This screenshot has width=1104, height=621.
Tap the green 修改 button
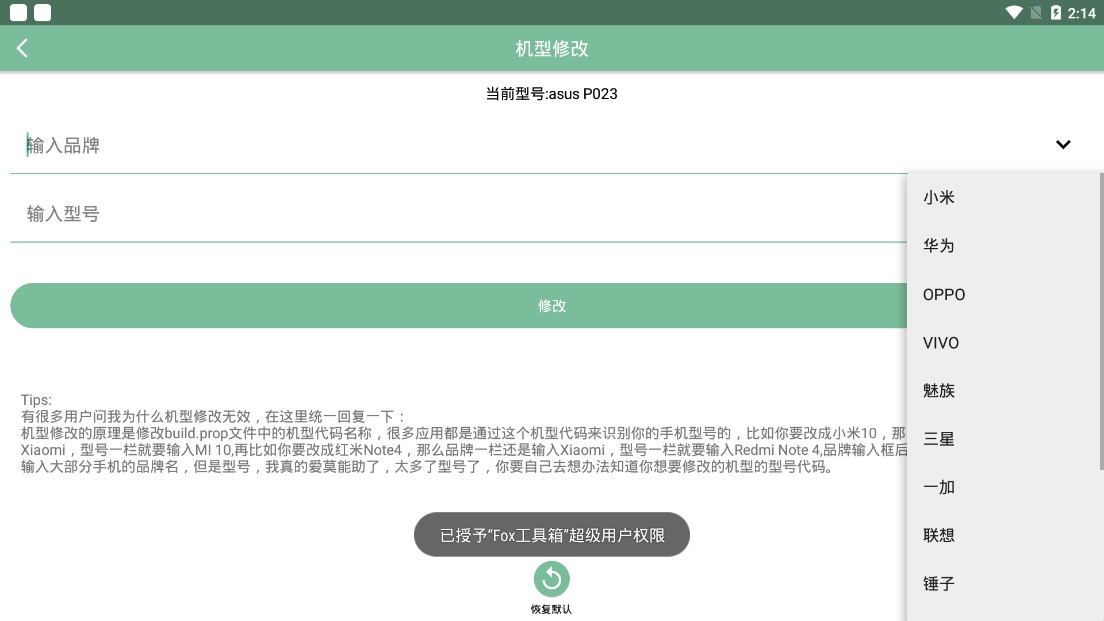[x=458, y=306]
